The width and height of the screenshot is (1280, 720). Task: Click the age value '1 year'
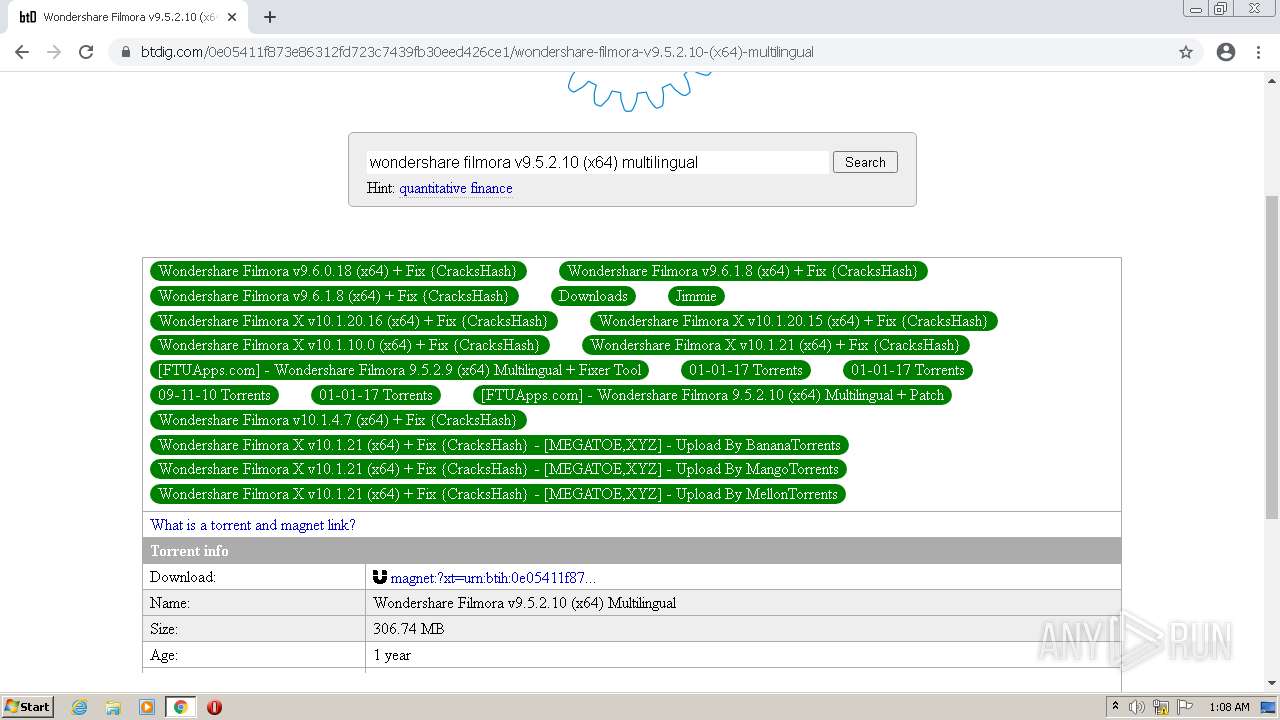click(392, 655)
